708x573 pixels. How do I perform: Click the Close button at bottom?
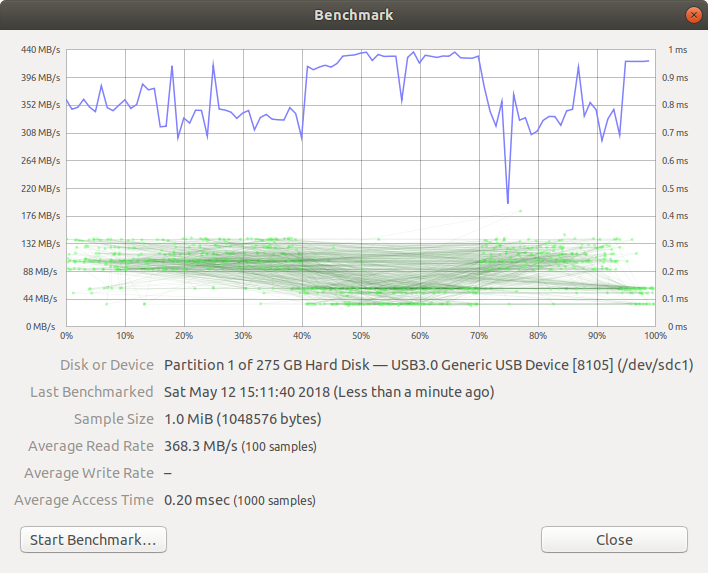[614, 540]
